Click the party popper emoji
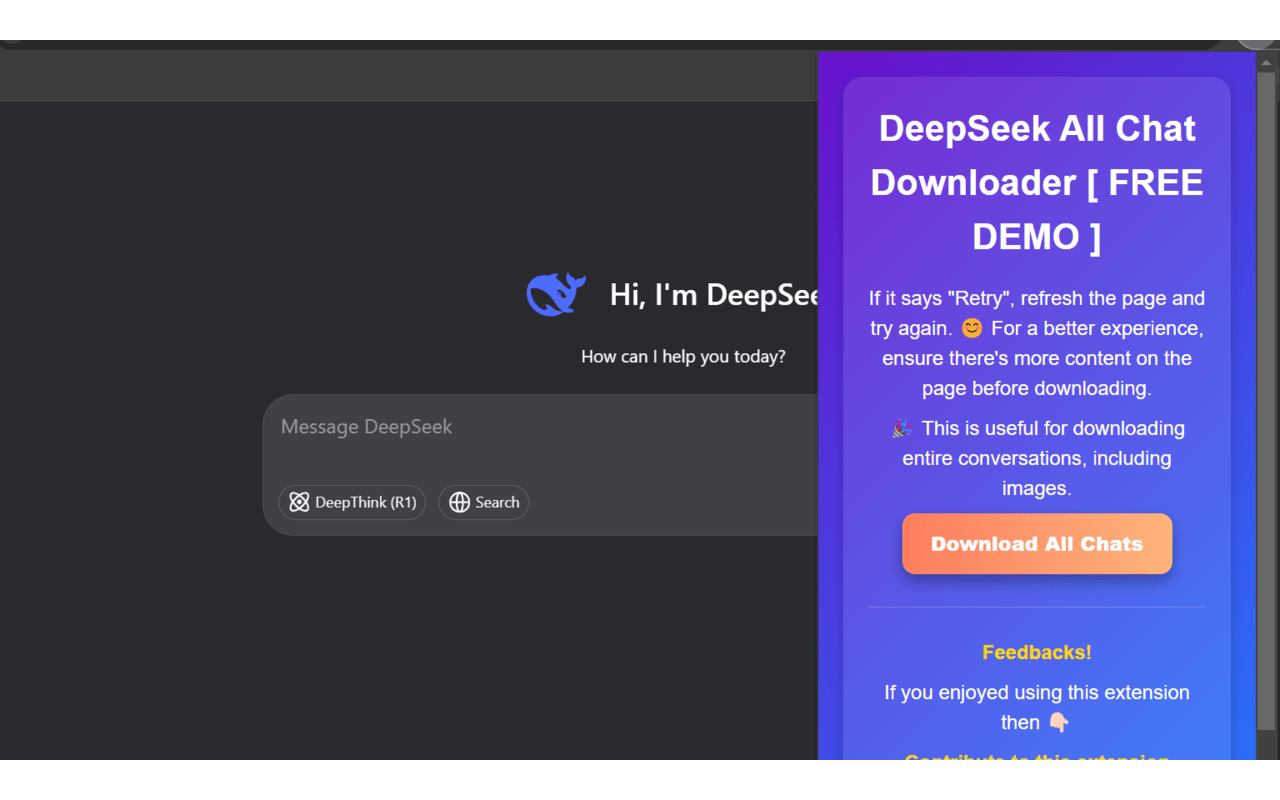The height and width of the screenshot is (800, 1280). (x=901, y=428)
